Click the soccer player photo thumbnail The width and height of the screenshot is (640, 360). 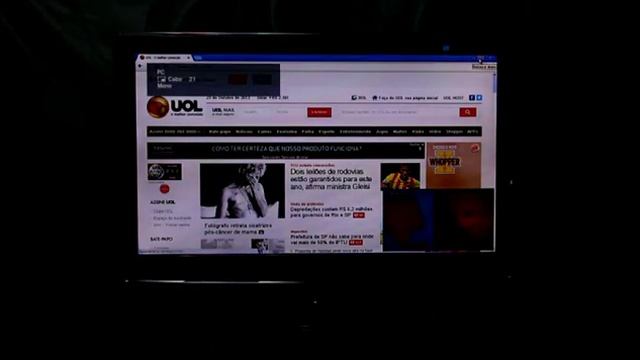[400, 176]
